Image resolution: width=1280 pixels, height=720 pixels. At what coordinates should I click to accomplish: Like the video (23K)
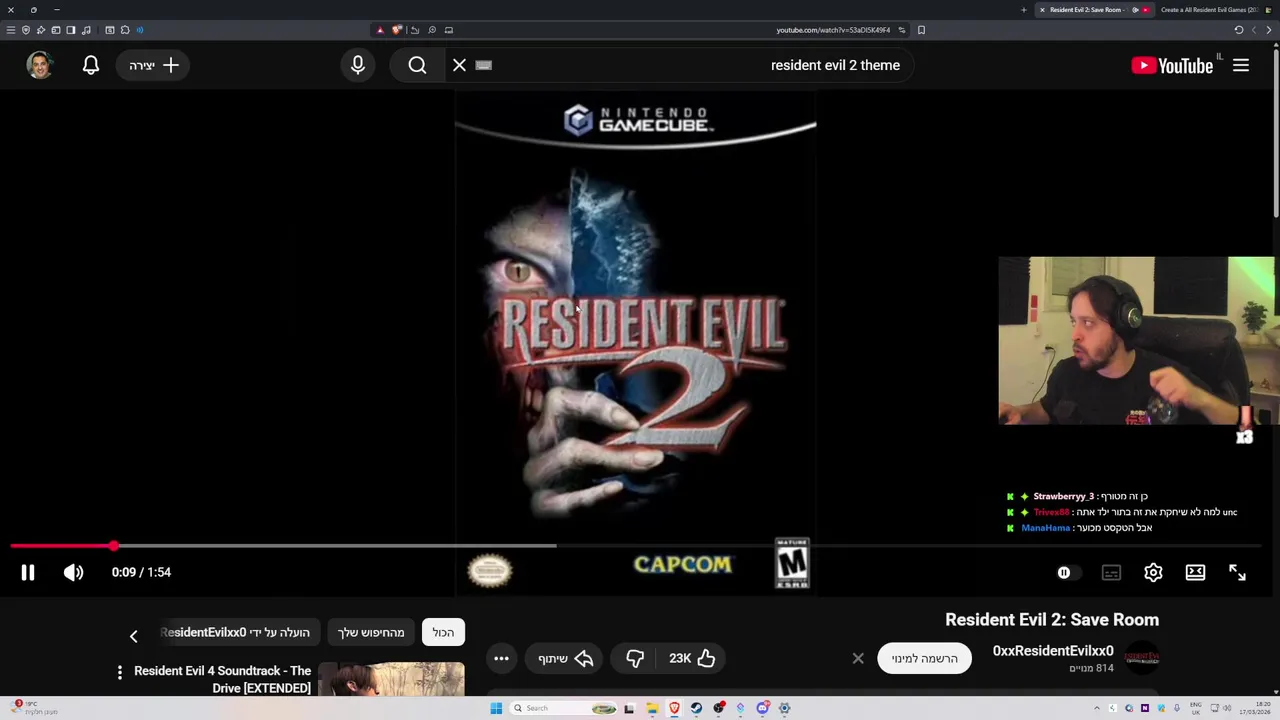coord(692,658)
